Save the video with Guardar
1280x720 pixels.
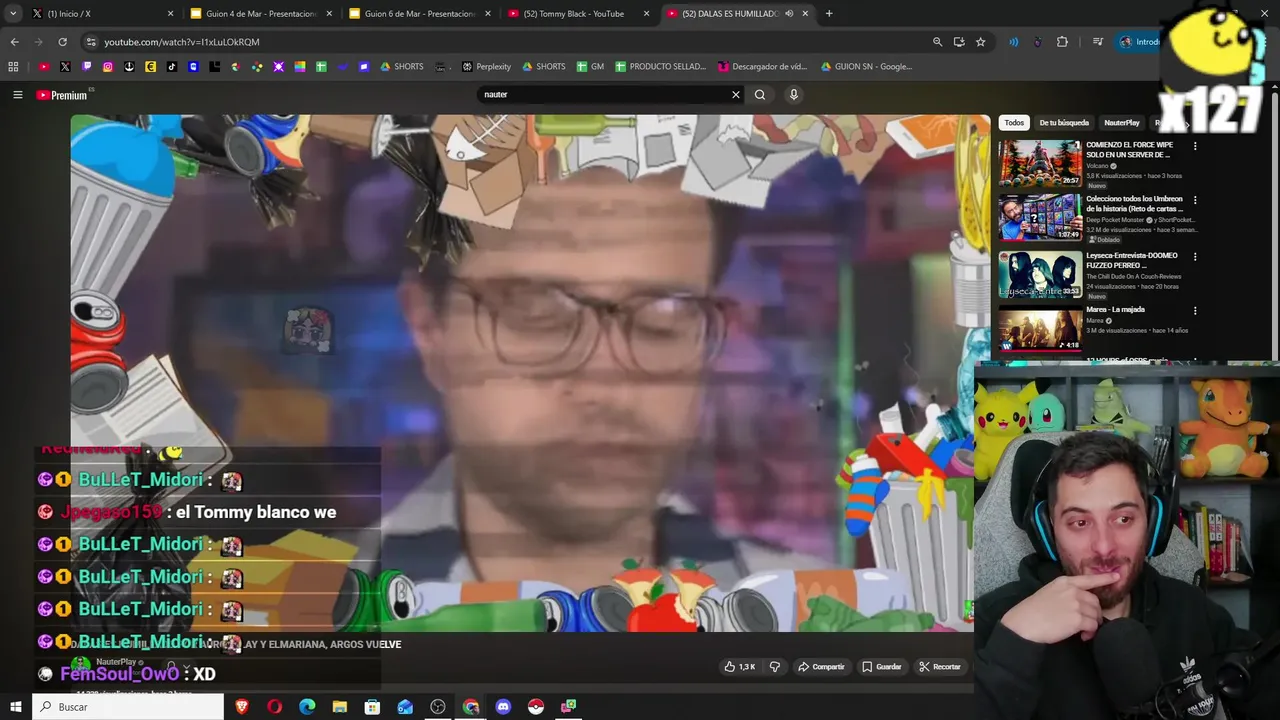pos(882,667)
